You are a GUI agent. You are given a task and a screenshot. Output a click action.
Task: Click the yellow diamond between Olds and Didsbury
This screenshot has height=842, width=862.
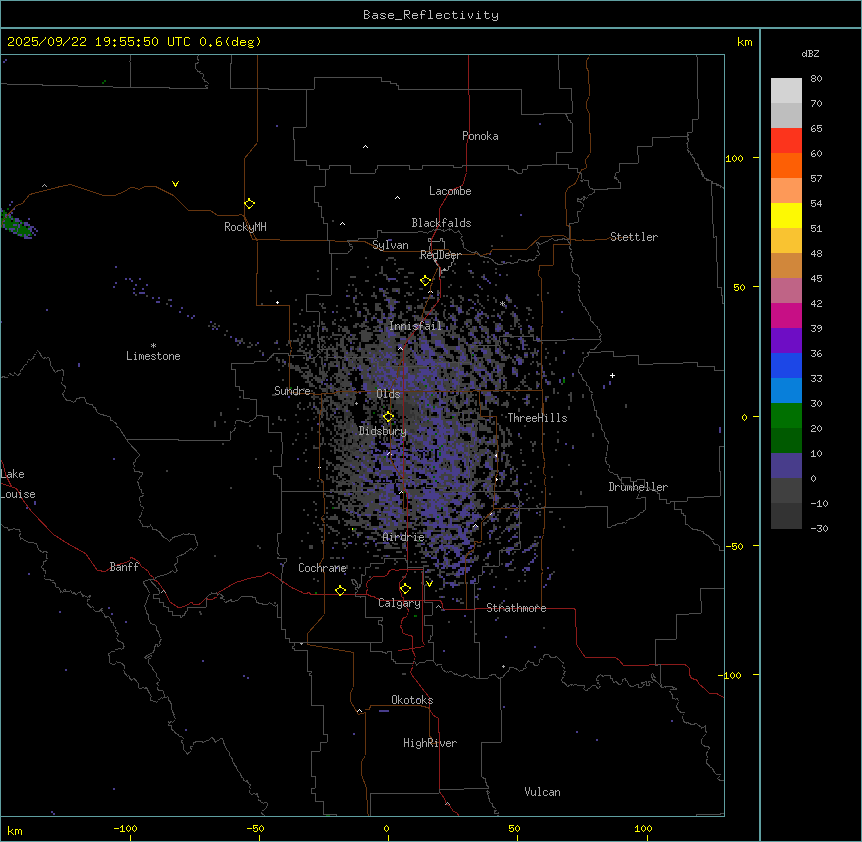(x=388, y=416)
